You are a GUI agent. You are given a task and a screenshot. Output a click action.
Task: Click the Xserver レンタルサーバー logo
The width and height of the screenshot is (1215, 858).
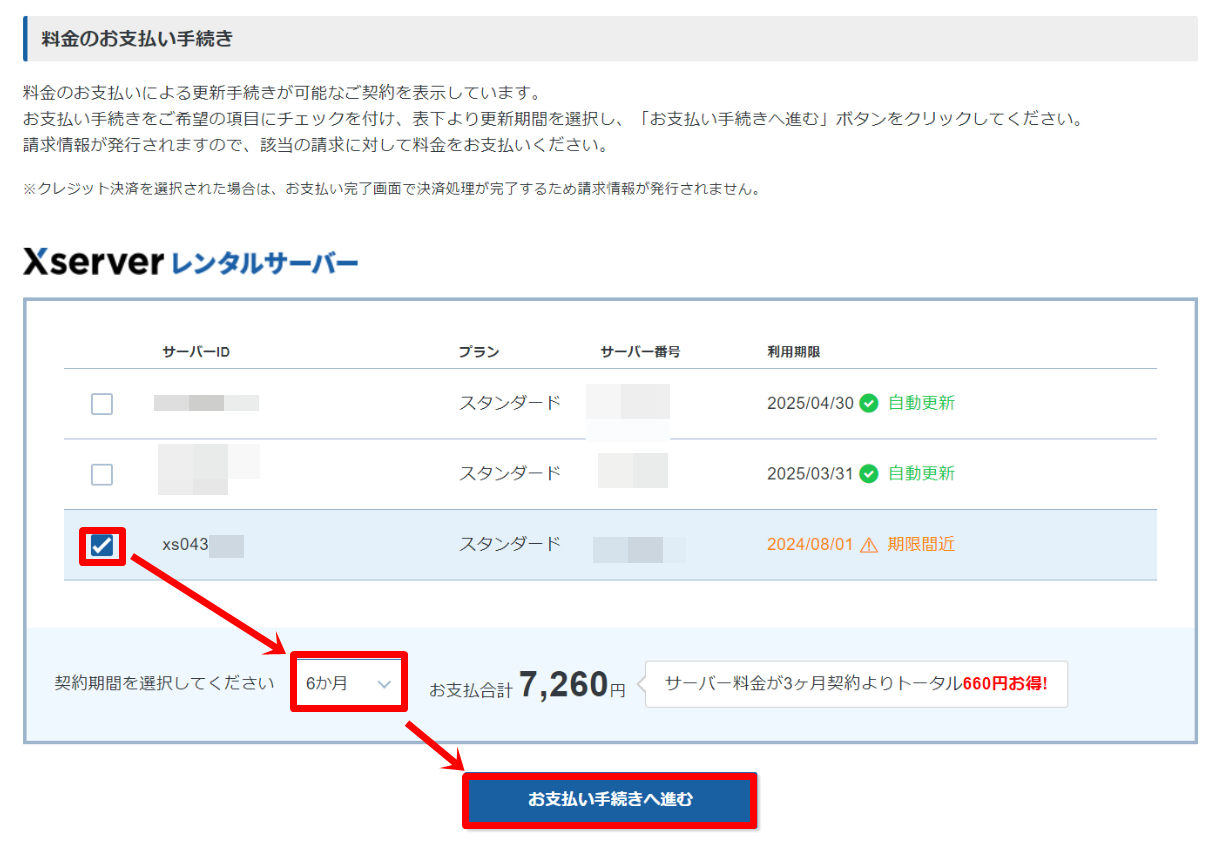[x=190, y=259]
